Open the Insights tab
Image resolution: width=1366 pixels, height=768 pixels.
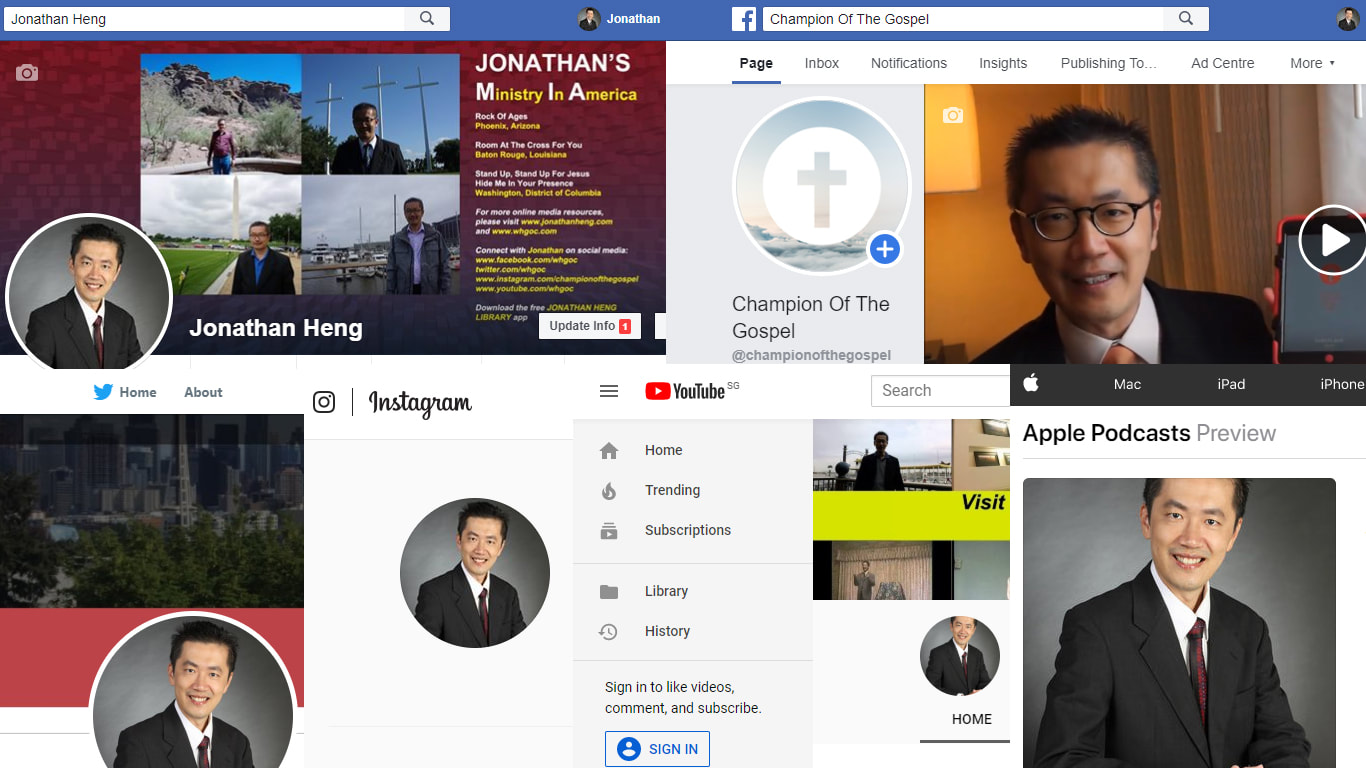[x=1003, y=63]
